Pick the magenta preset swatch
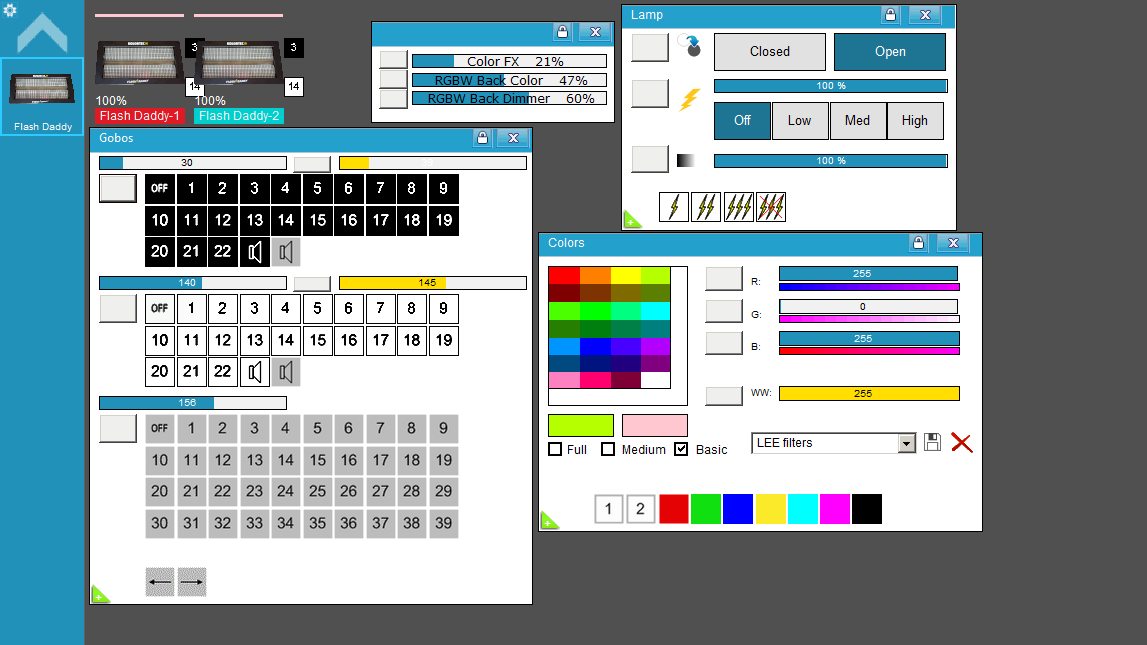This screenshot has width=1147, height=645. tap(835, 509)
